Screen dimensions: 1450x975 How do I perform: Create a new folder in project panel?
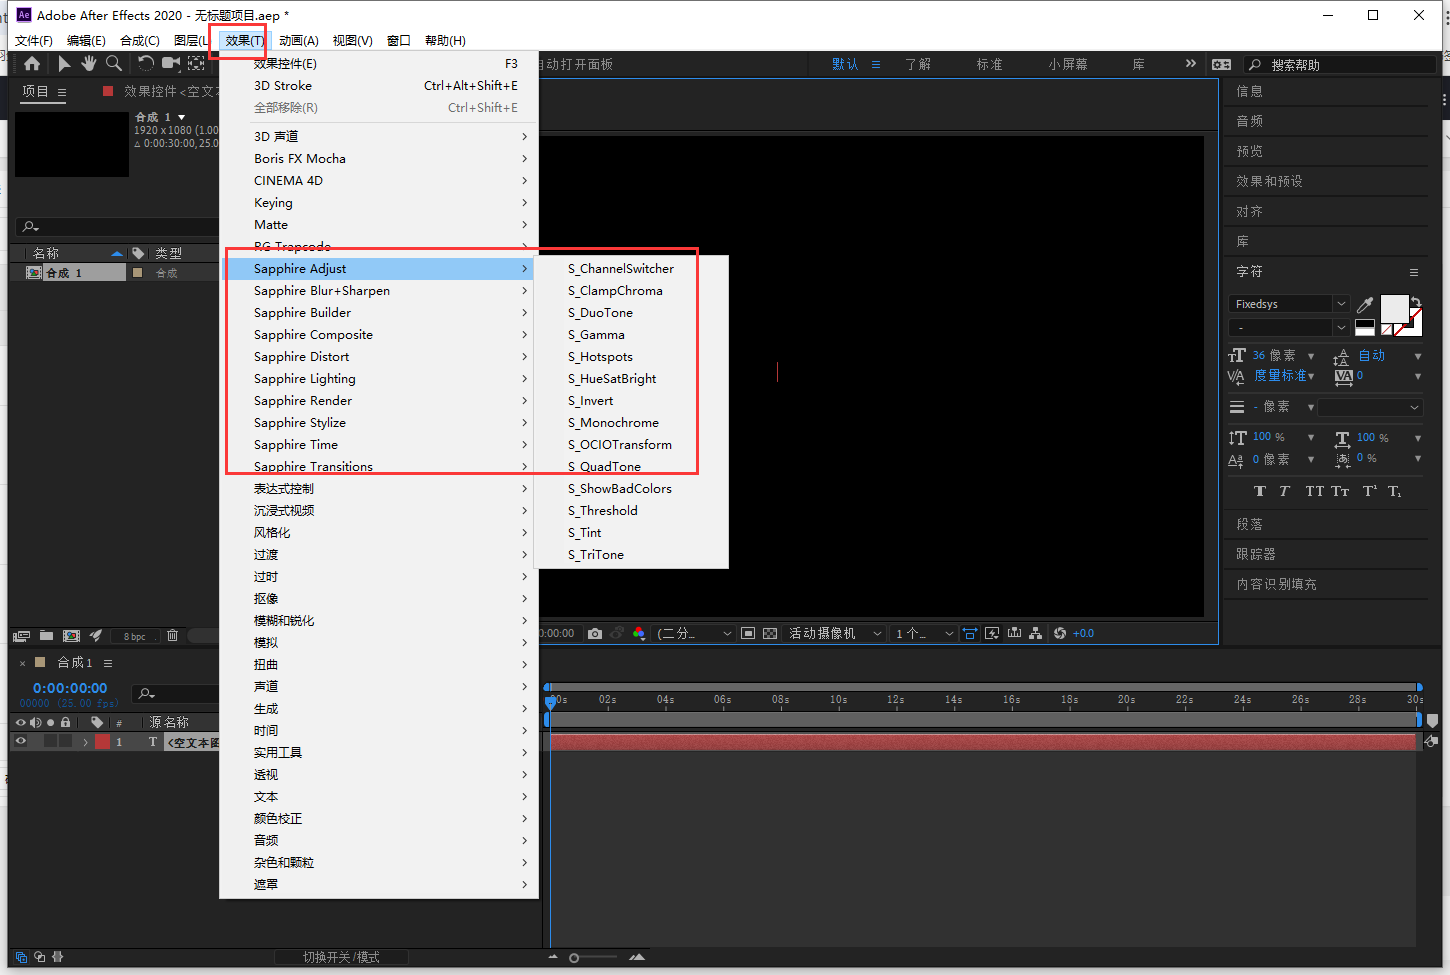tap(46, 636)
